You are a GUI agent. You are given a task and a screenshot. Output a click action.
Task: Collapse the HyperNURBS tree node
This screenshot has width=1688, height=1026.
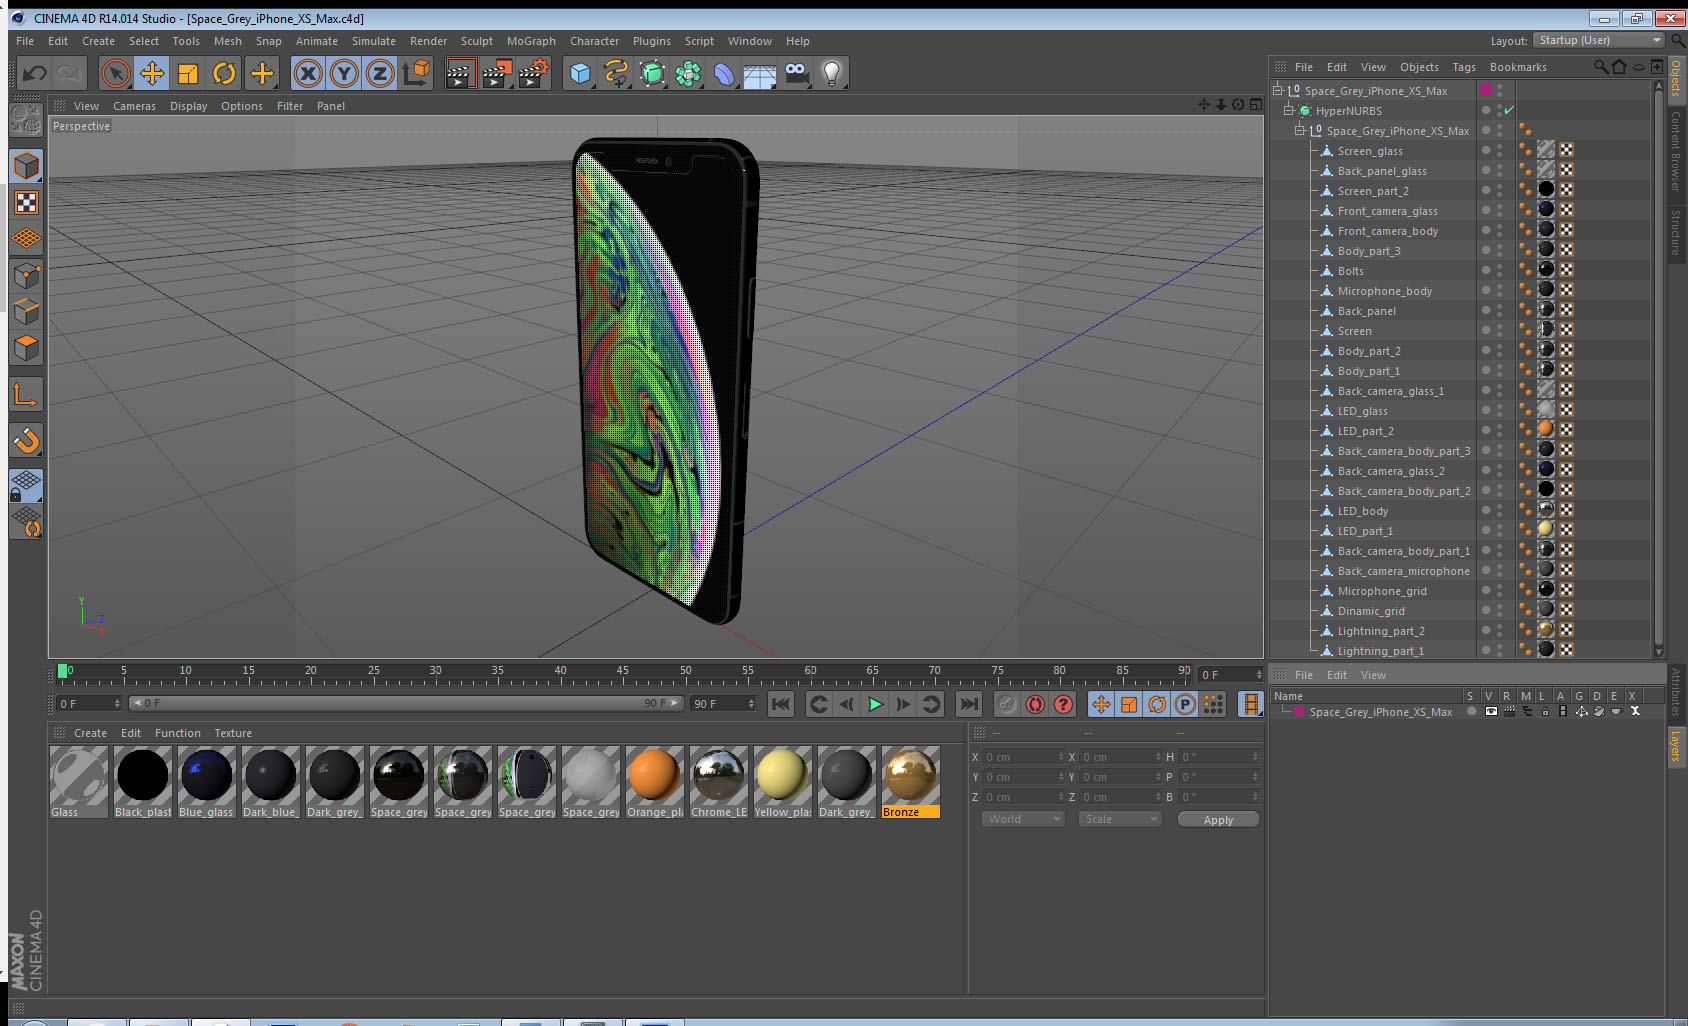(1288, 110)
